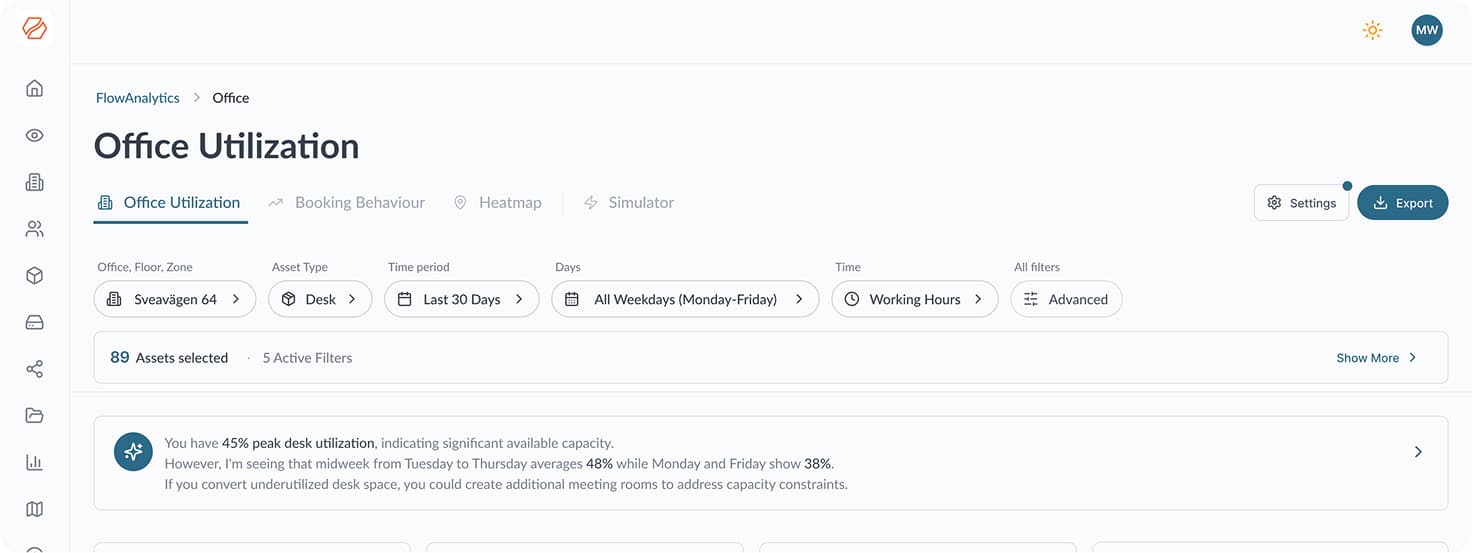Go to FlowAnalytics breadcrumb
This screenshot has width=1472, height=553.
point(138,98)
